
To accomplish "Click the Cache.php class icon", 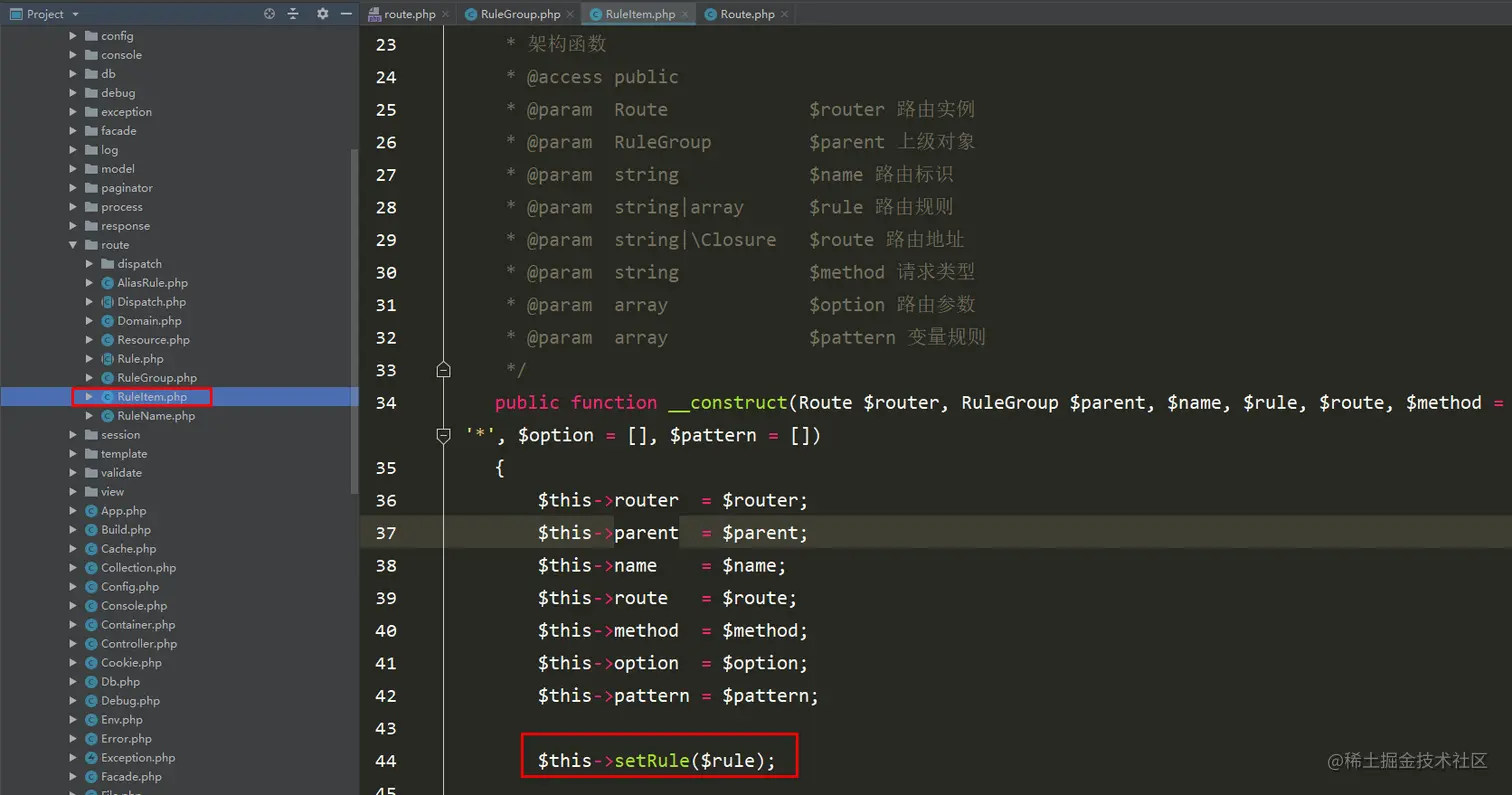I will [91, 549].
